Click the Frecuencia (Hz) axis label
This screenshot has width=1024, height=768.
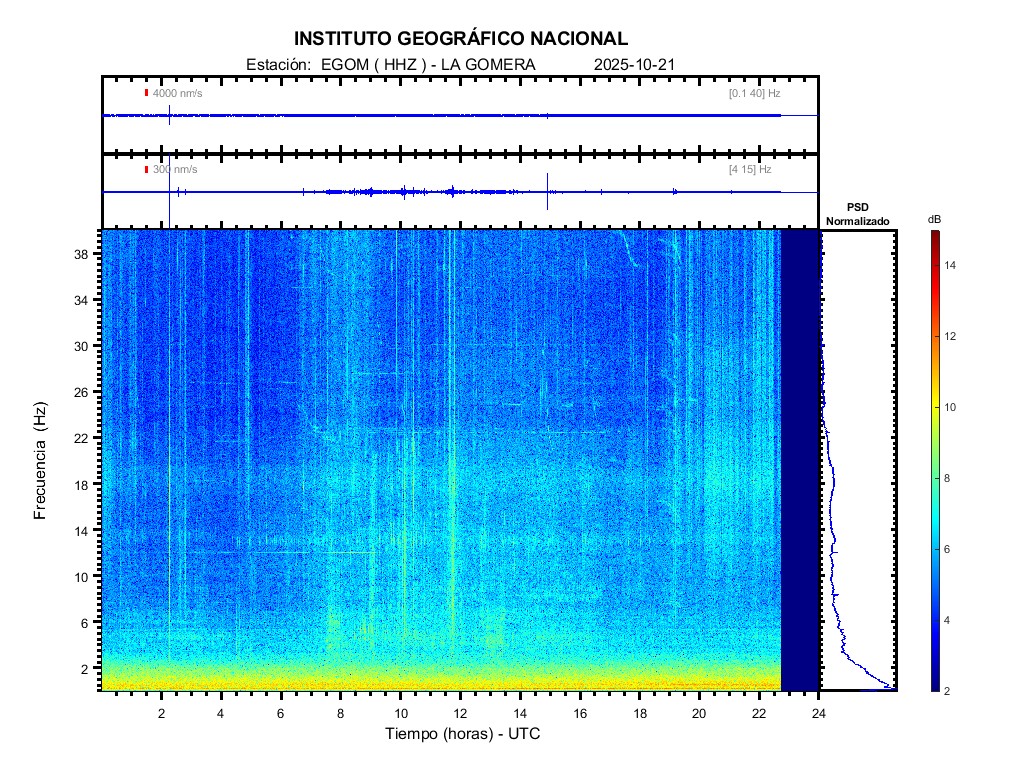click(40, 460)
